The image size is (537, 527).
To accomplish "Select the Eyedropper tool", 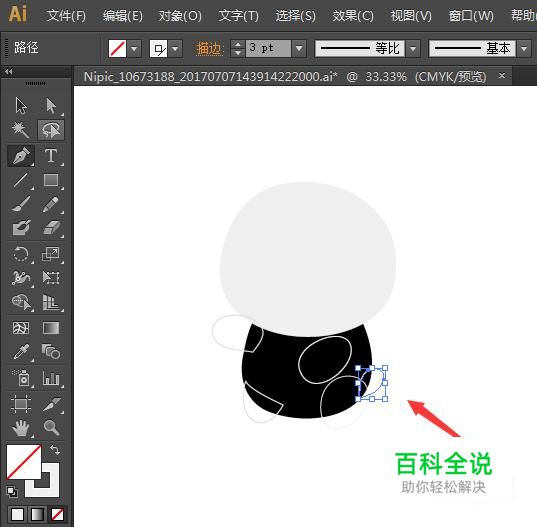I will click(21, 352).
